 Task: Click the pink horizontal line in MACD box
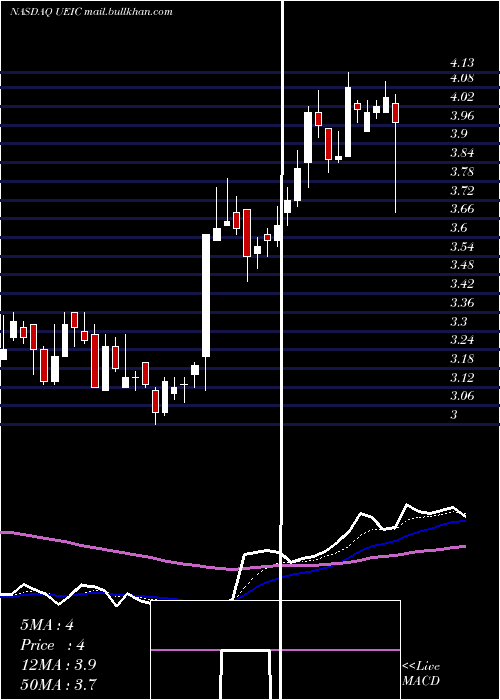[x=275, y=650]
